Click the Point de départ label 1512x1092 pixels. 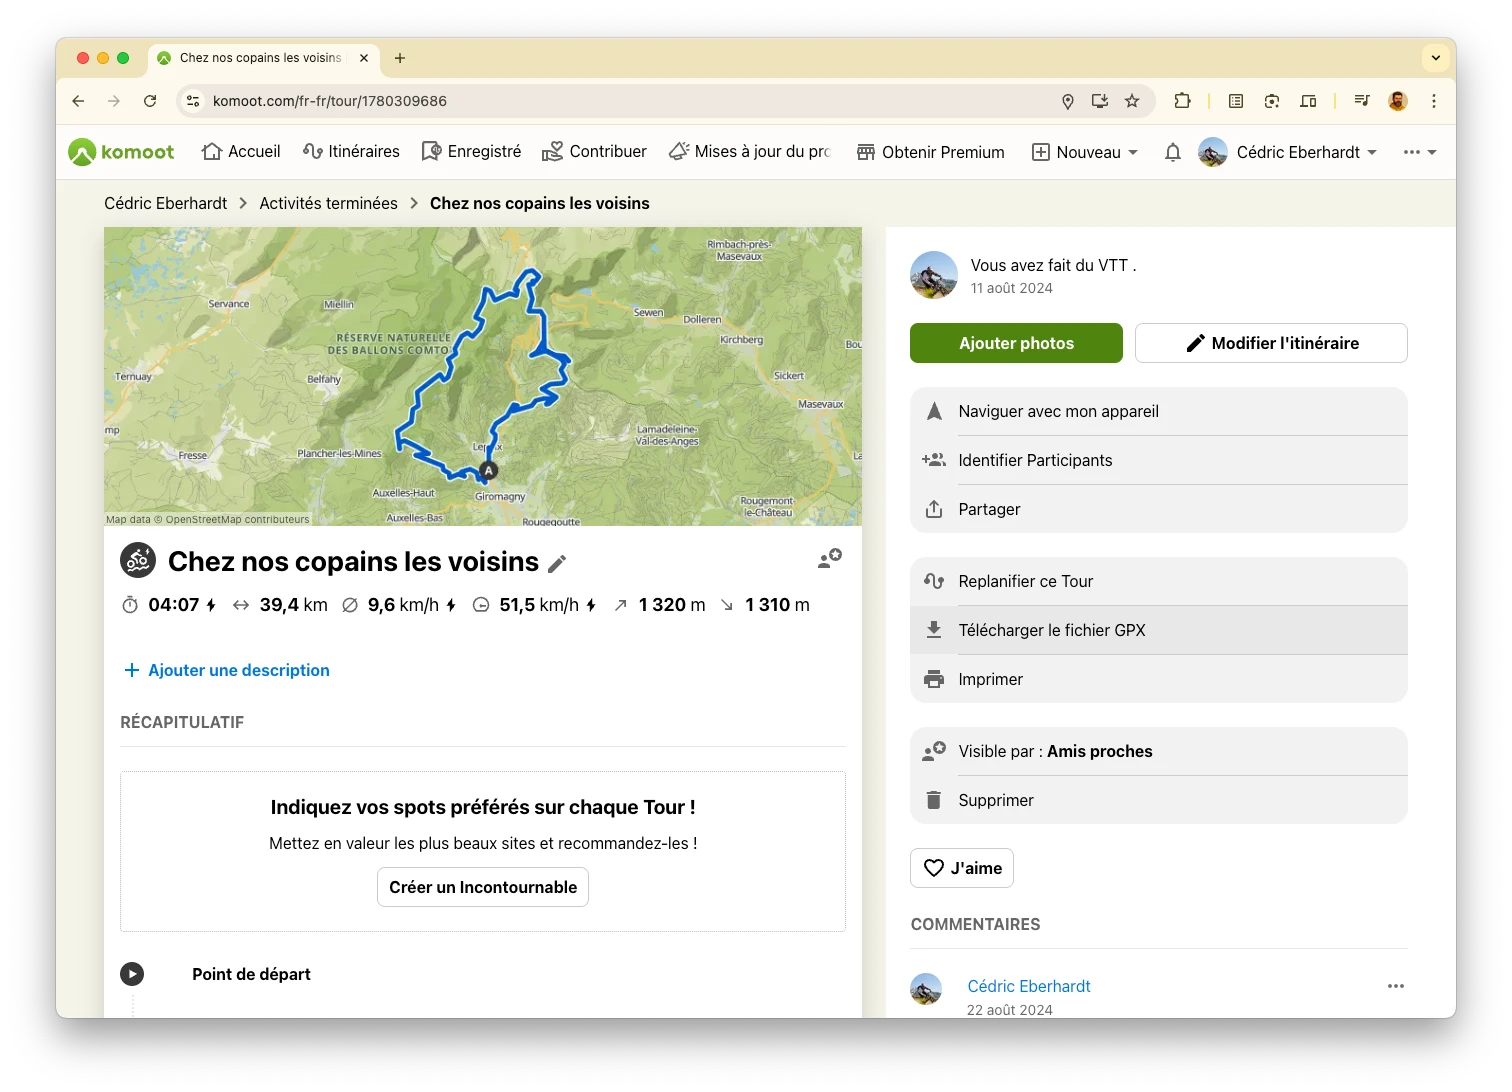pos(251,974)
